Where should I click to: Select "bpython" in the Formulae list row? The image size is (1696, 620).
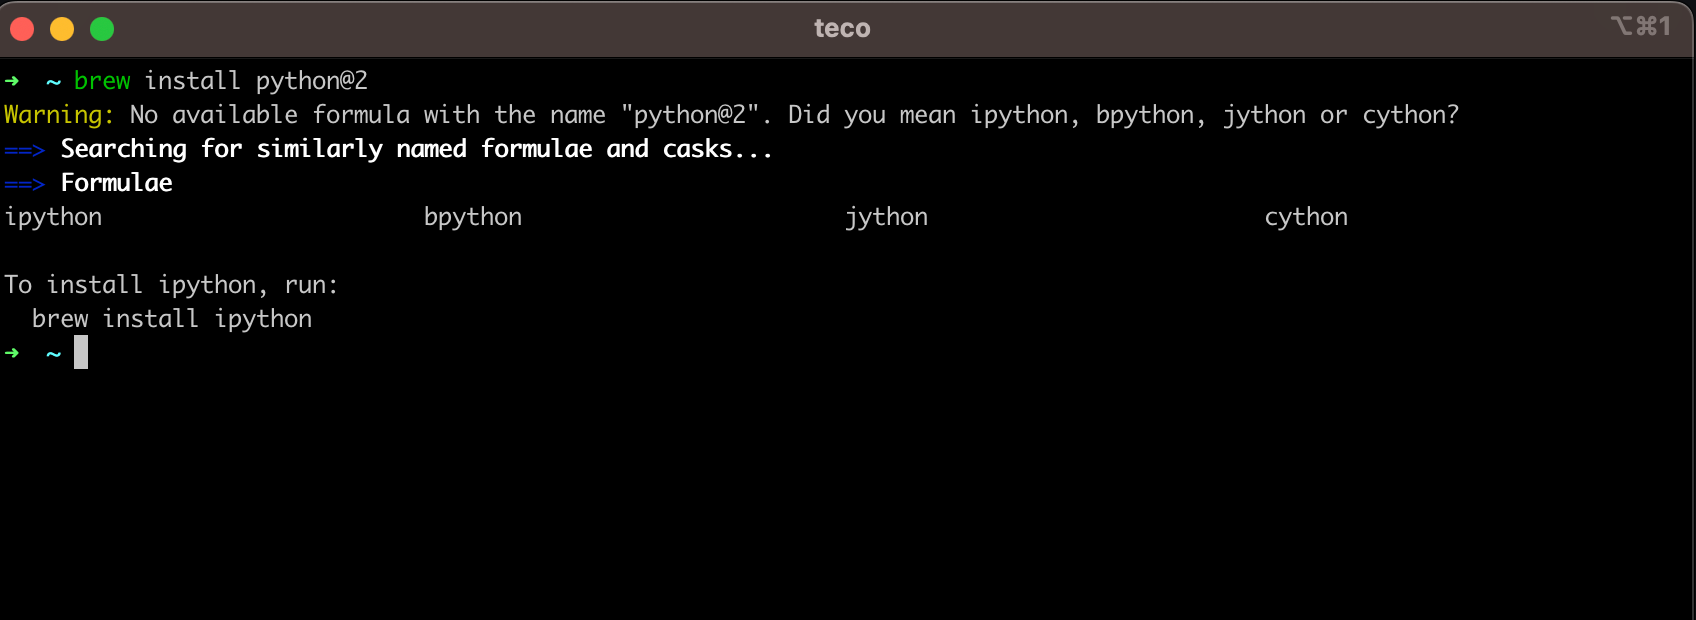click(473, 217)
